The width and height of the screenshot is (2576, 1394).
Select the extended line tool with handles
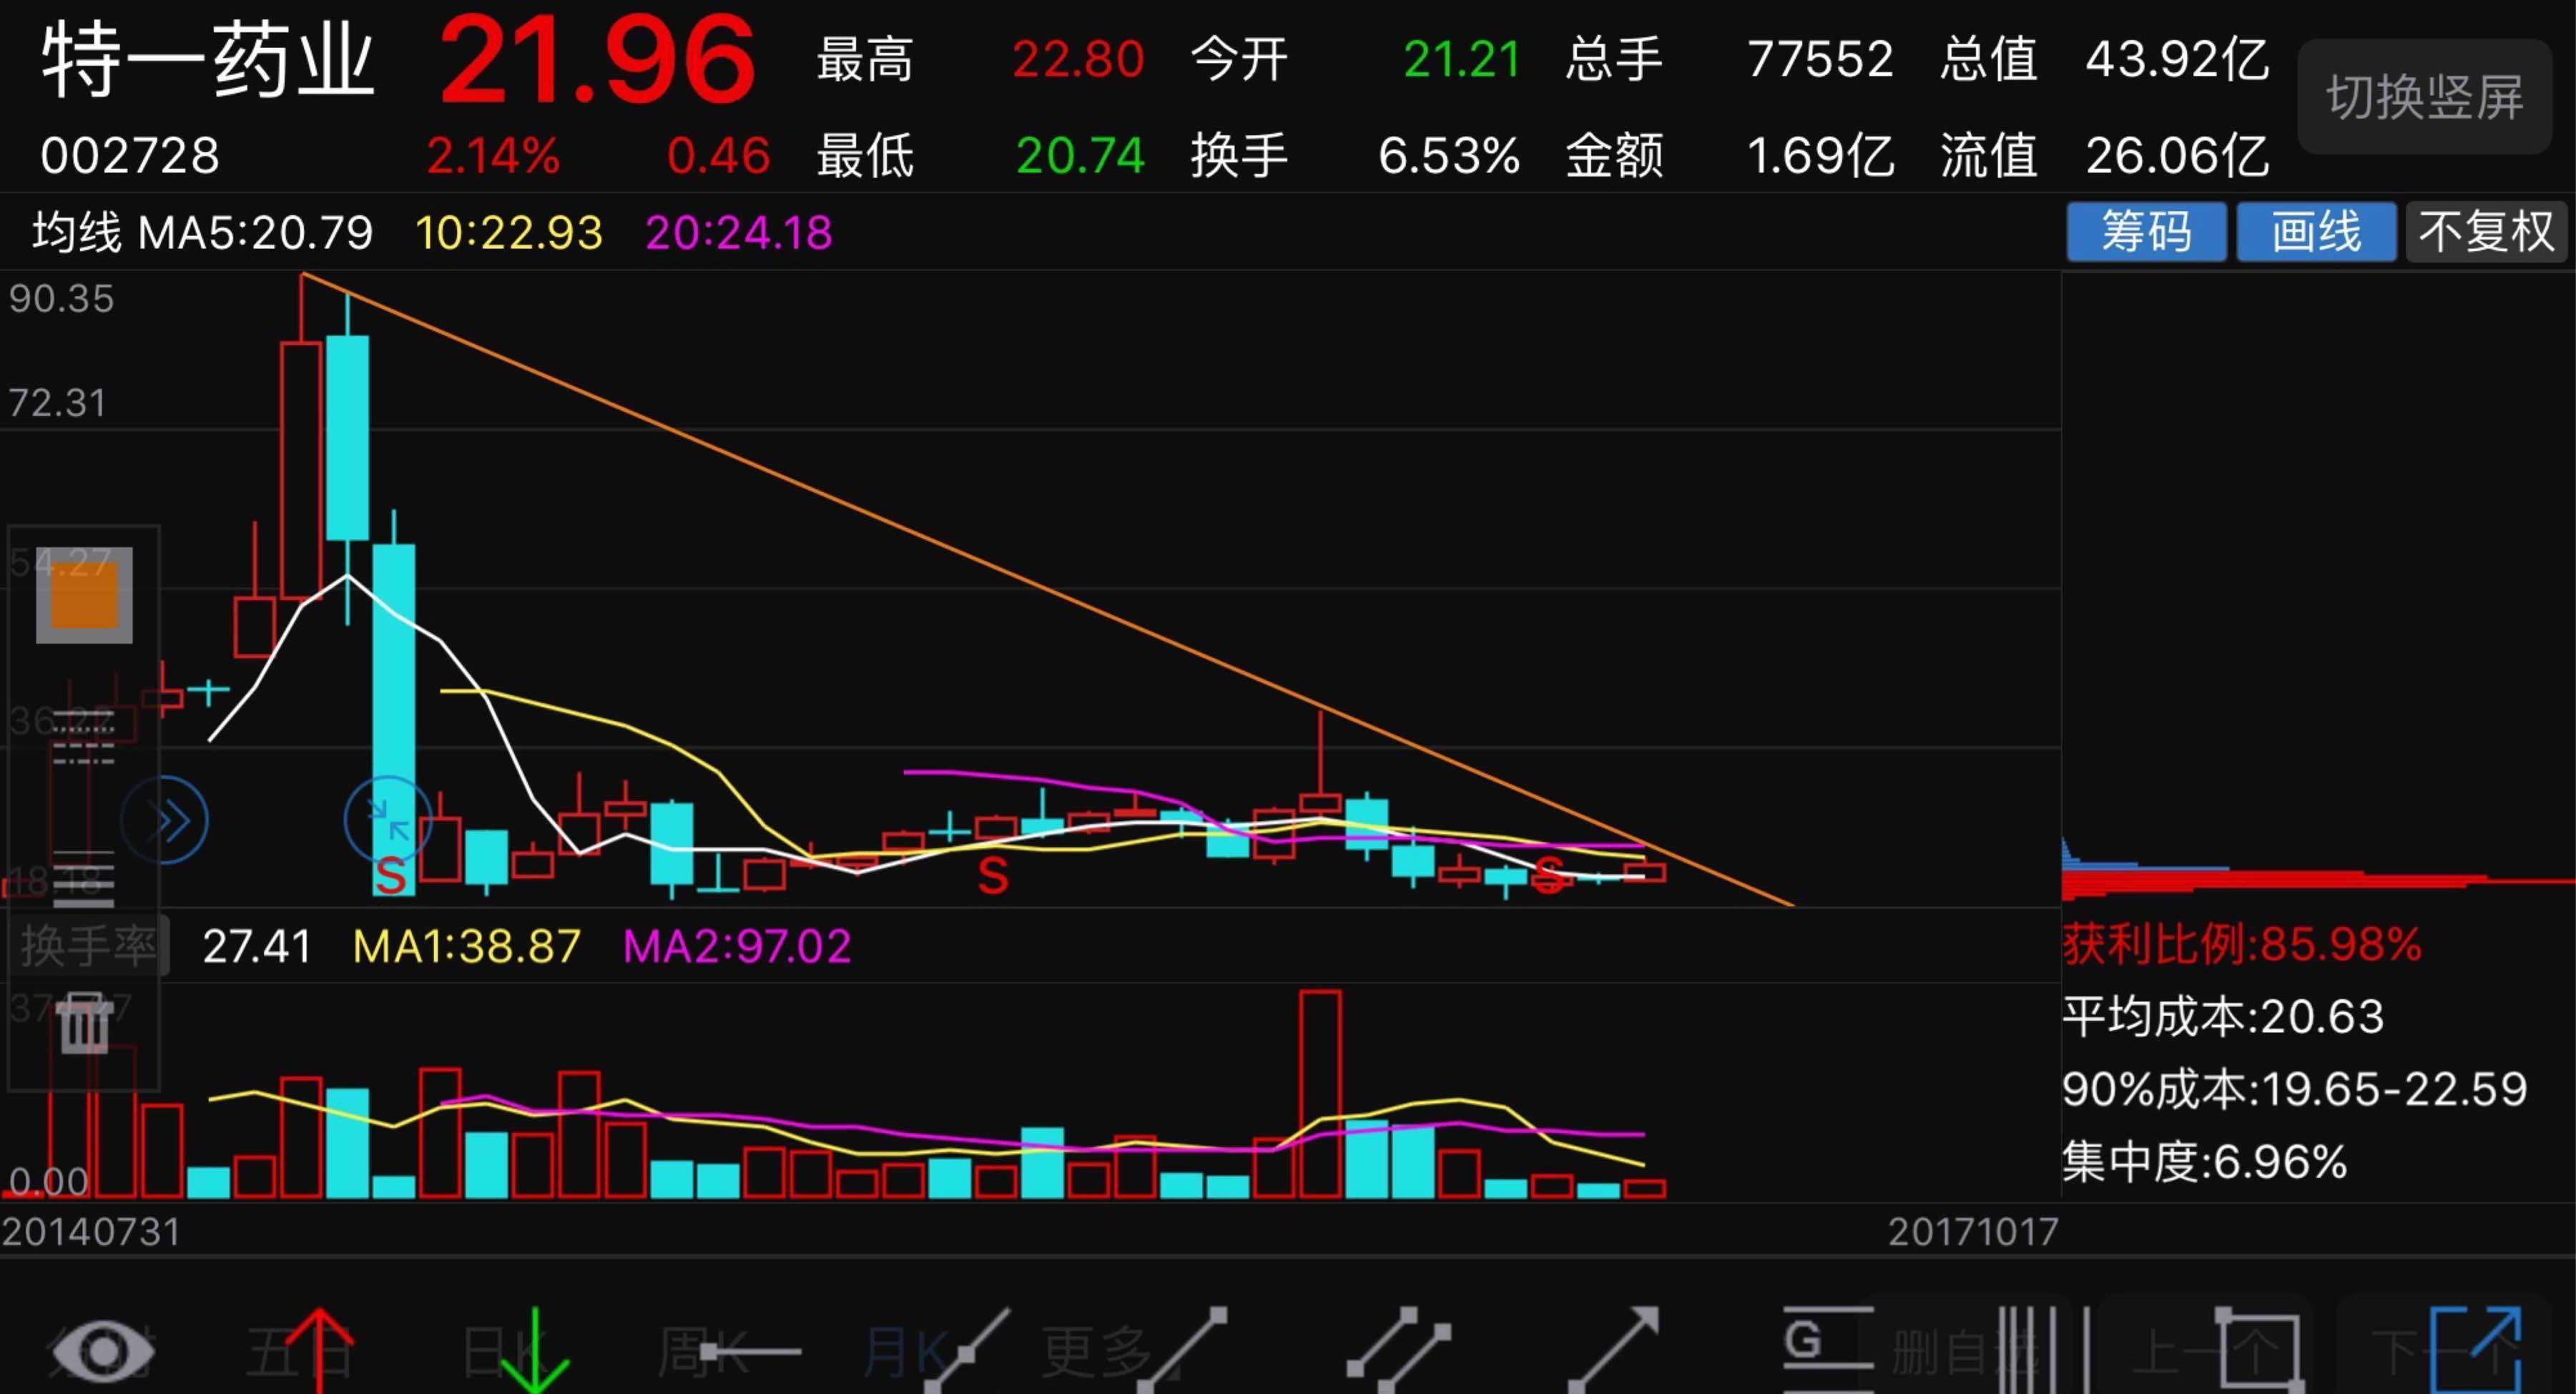click(x=967, y=1350)
